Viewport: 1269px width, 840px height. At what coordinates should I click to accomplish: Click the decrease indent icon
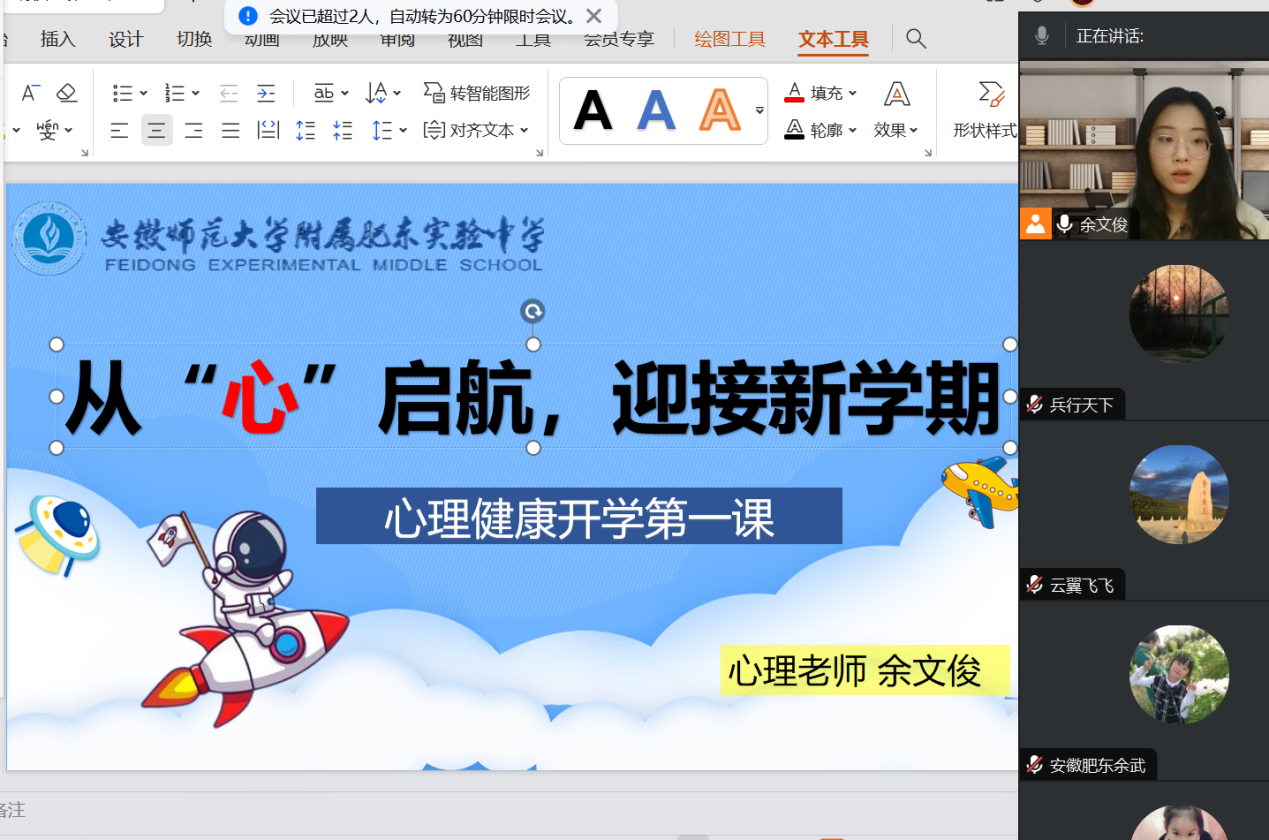tap(229, 93)
